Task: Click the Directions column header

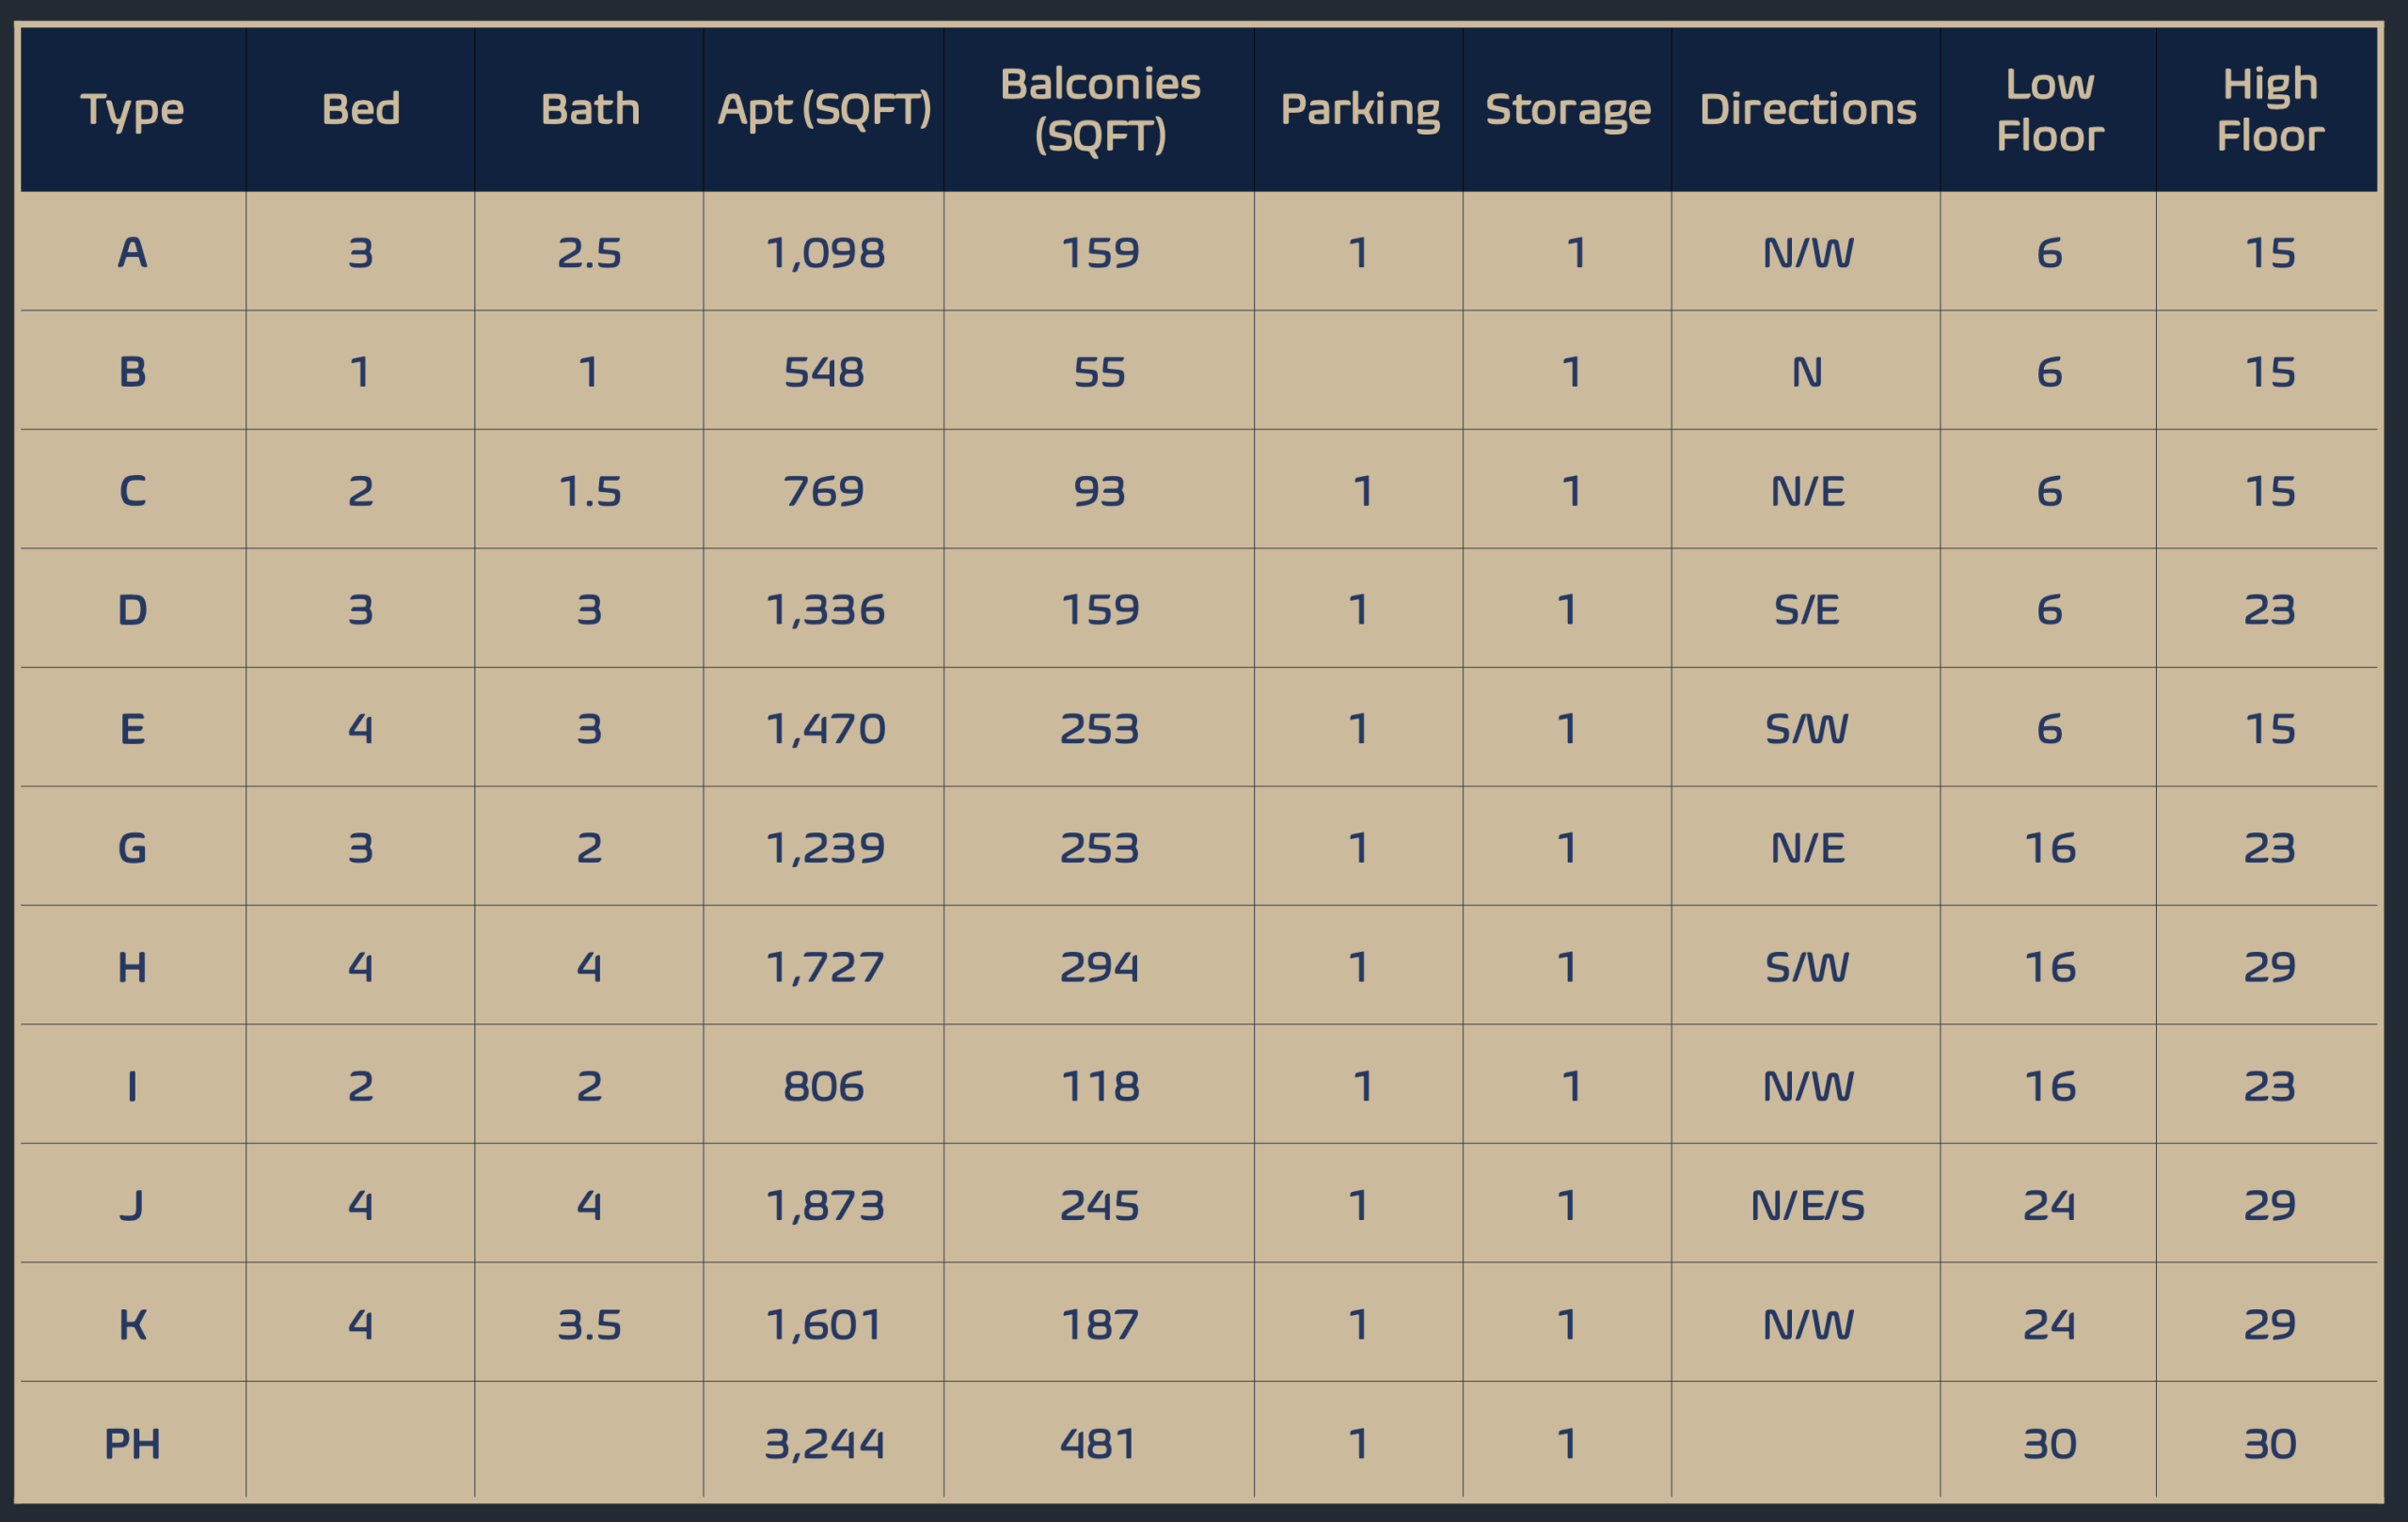Action: (x=1807, y=109)
